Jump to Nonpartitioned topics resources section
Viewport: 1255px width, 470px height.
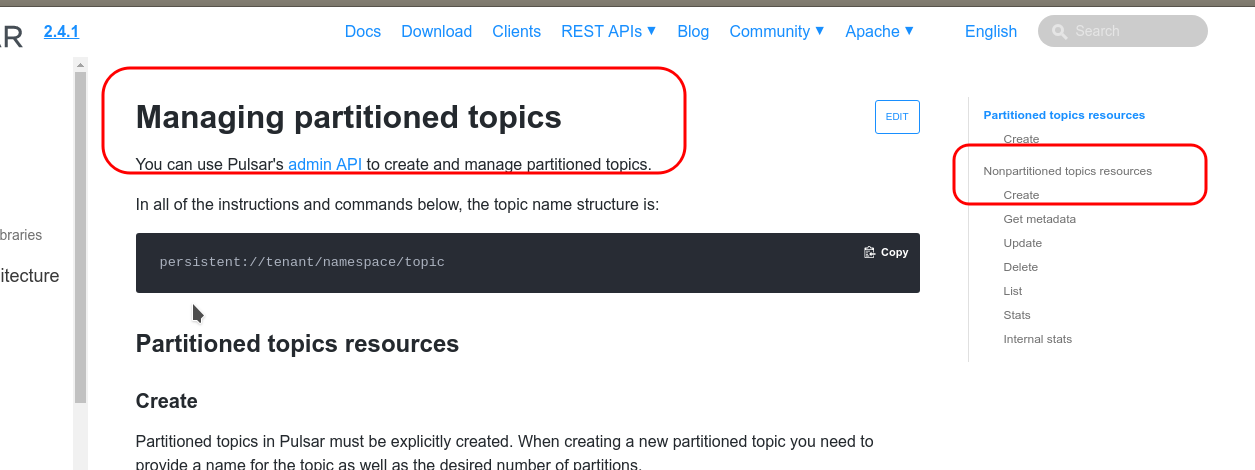pyautogui.click(x=1067, y=171)
